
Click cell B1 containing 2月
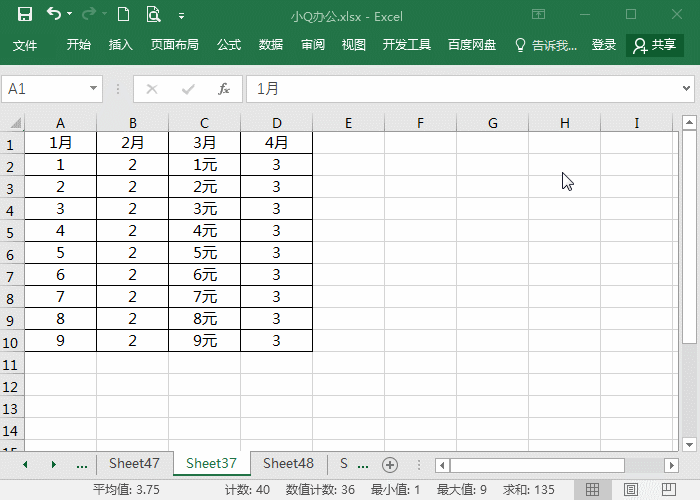(x=133, y=143)
